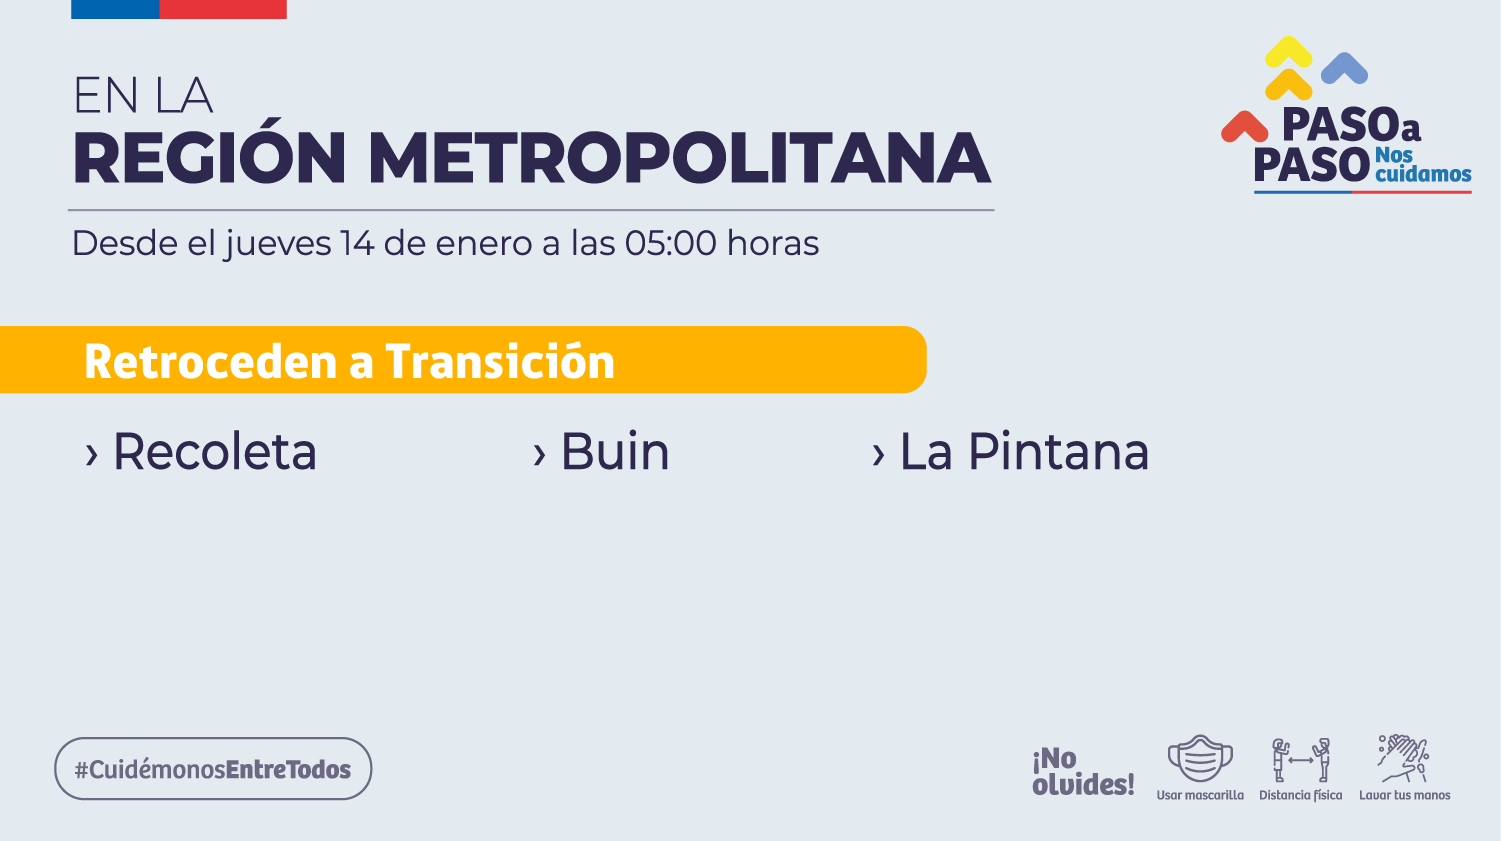Click the ¡No olvides! reminder text
1501x841 pixels.
click(1083, 771)
